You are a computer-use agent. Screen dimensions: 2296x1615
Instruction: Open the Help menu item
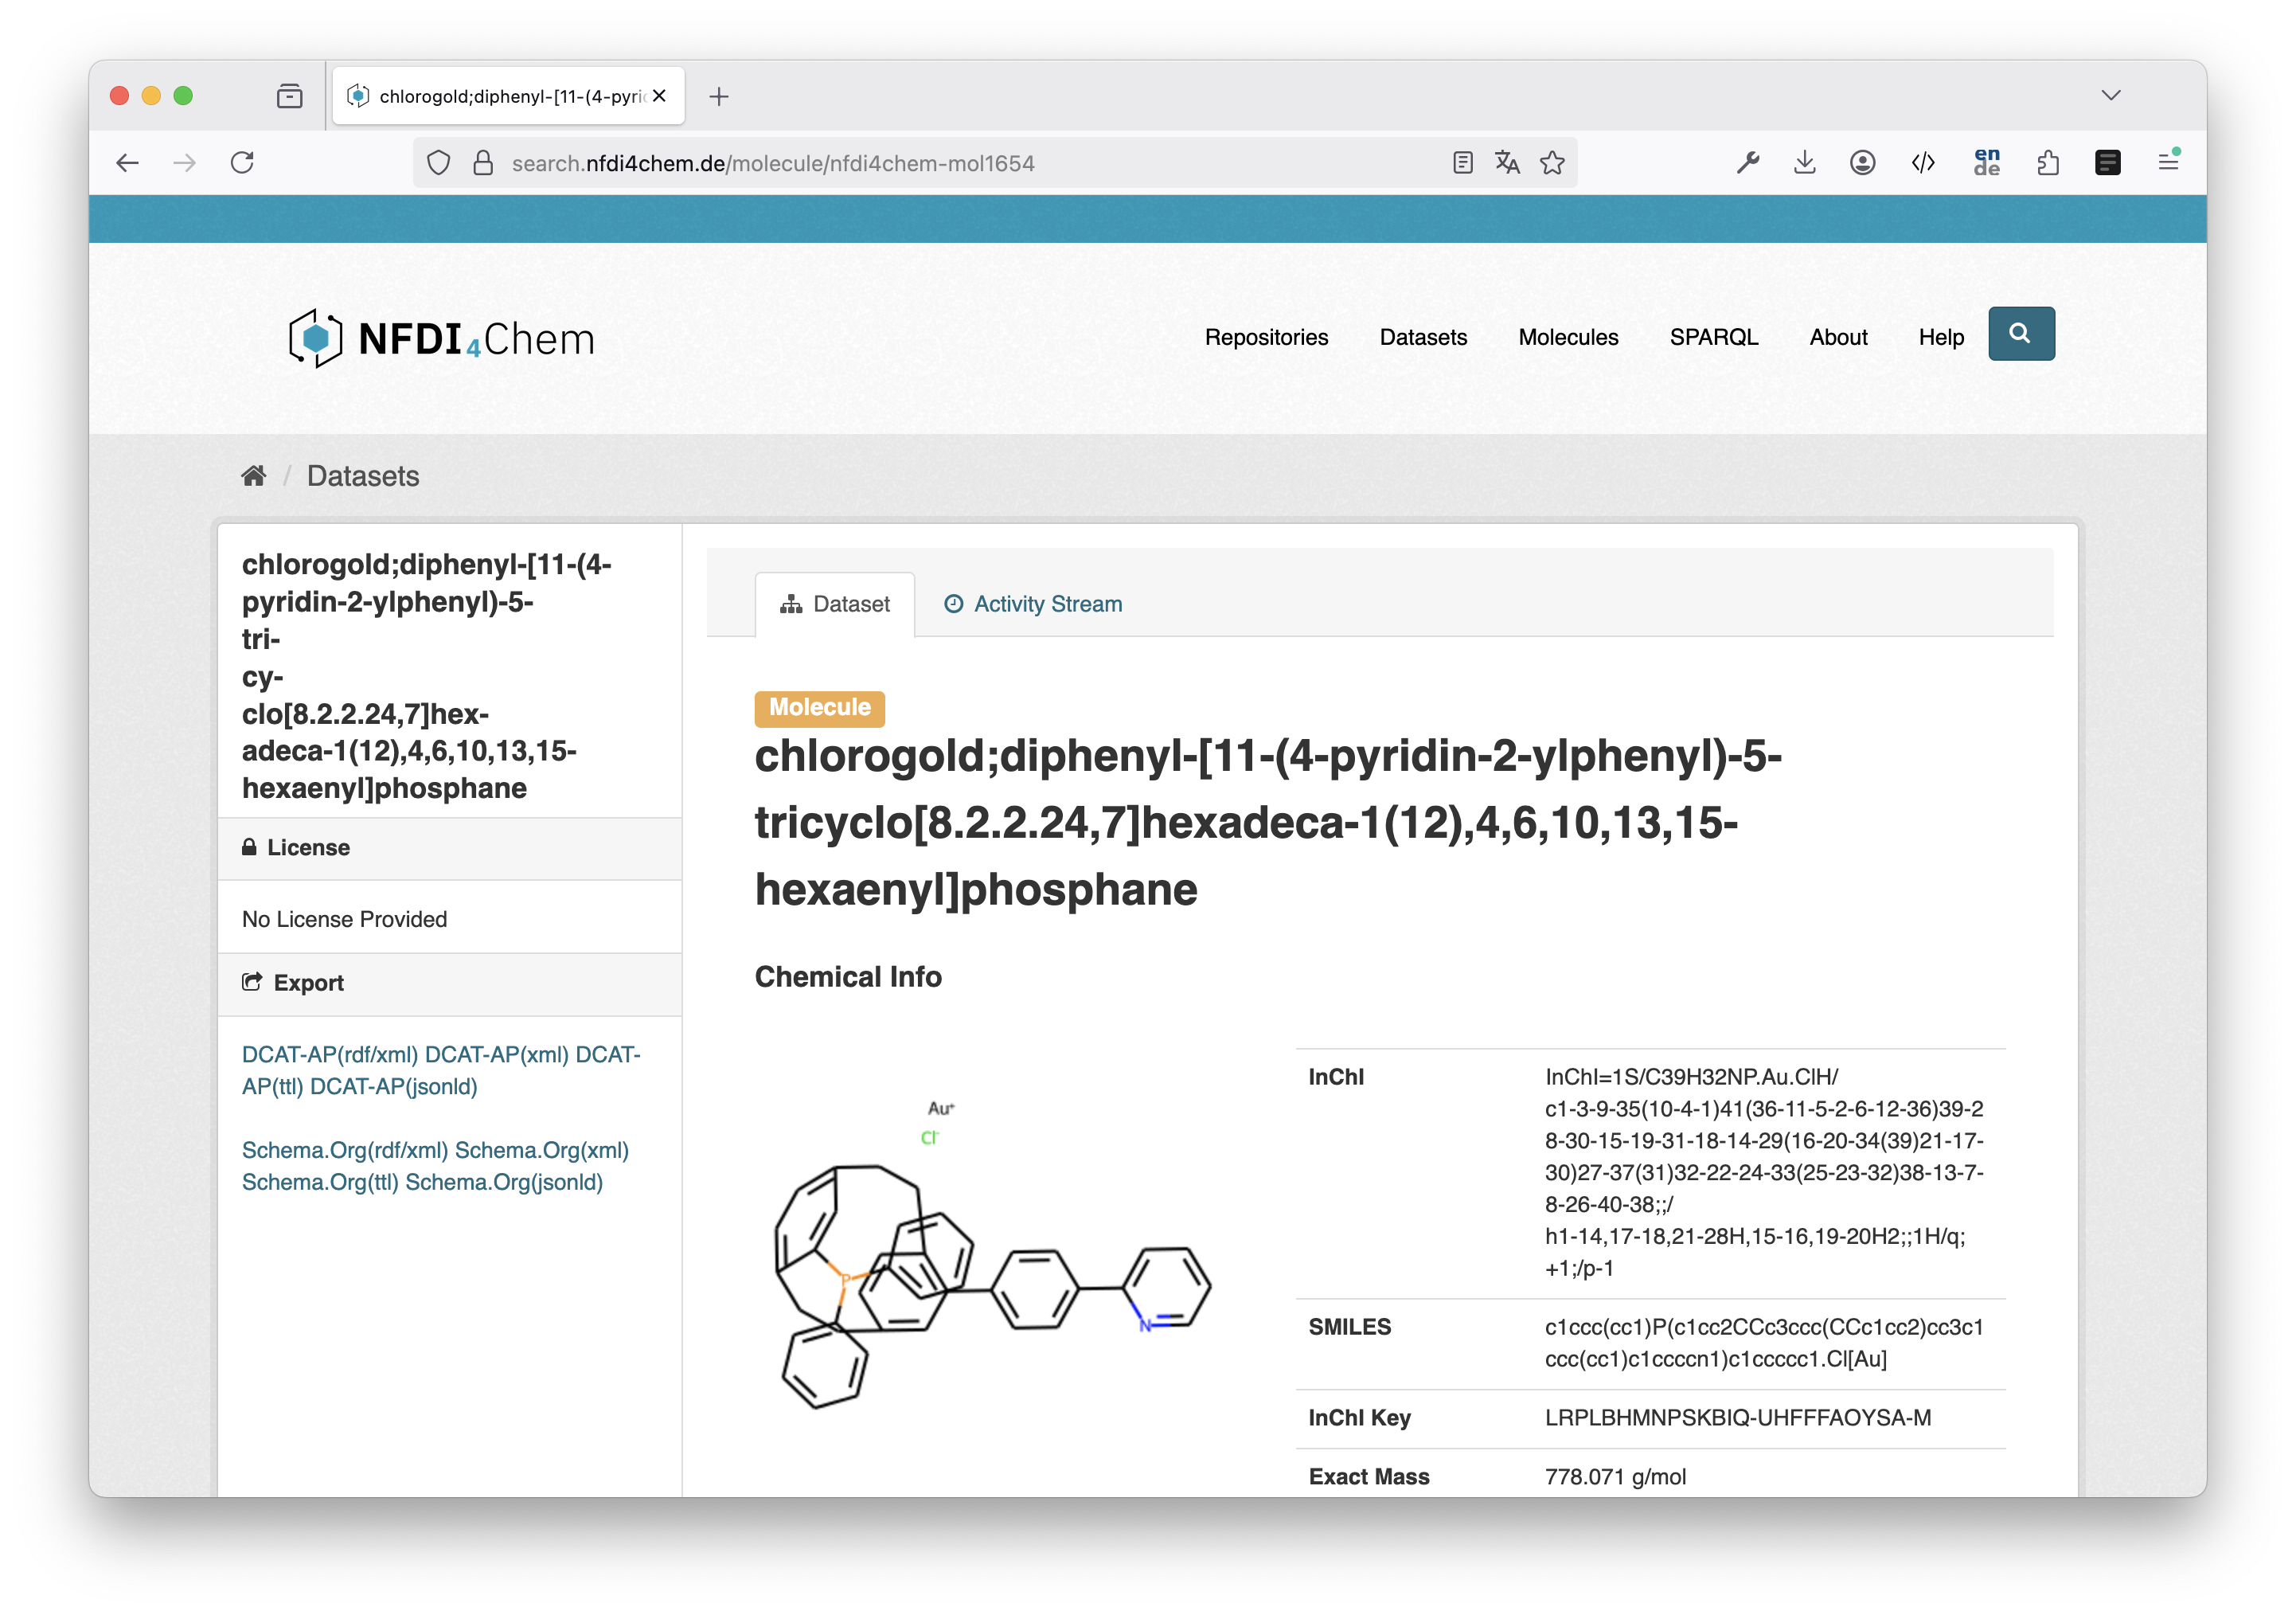(1941, 338)
